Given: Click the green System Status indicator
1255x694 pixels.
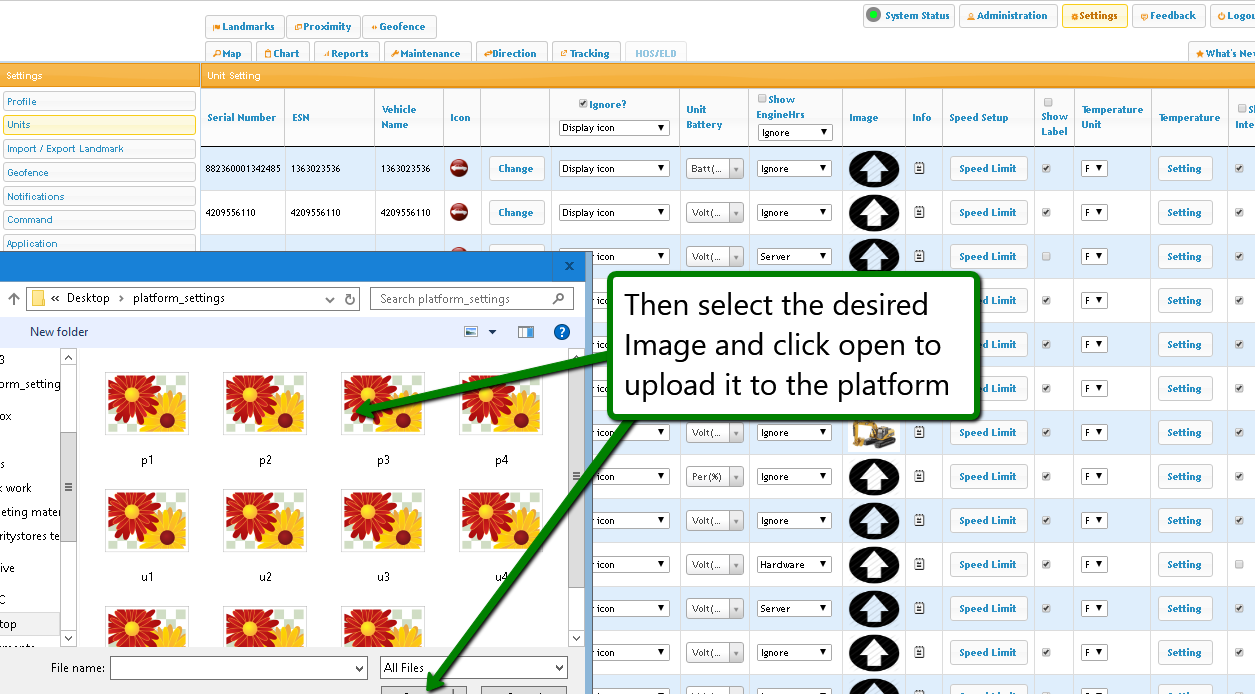Looking at the screenshot, I should tap(873, 15).
